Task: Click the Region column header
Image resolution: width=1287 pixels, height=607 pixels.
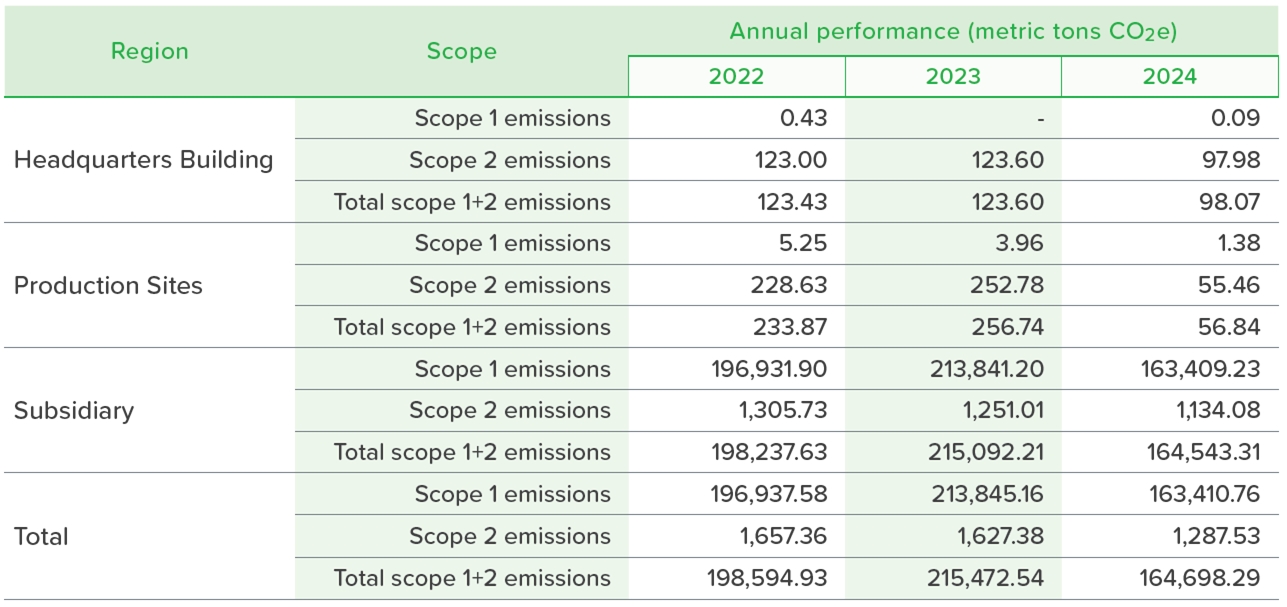Action: tap(149, 51)
